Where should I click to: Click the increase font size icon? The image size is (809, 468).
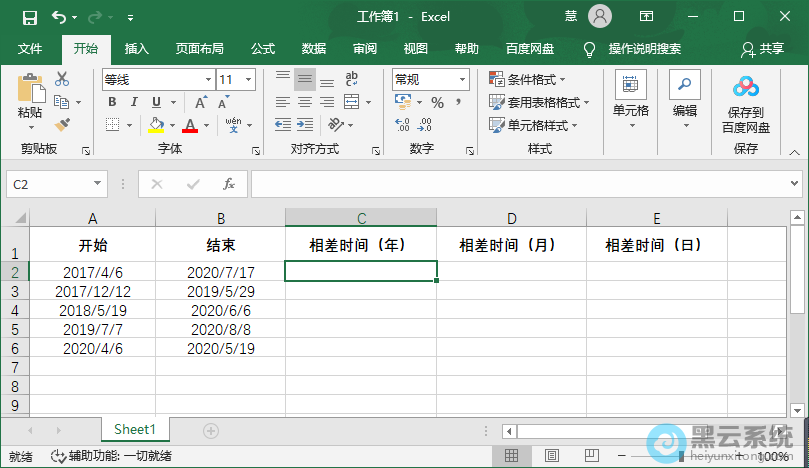[x=201, y=102]
